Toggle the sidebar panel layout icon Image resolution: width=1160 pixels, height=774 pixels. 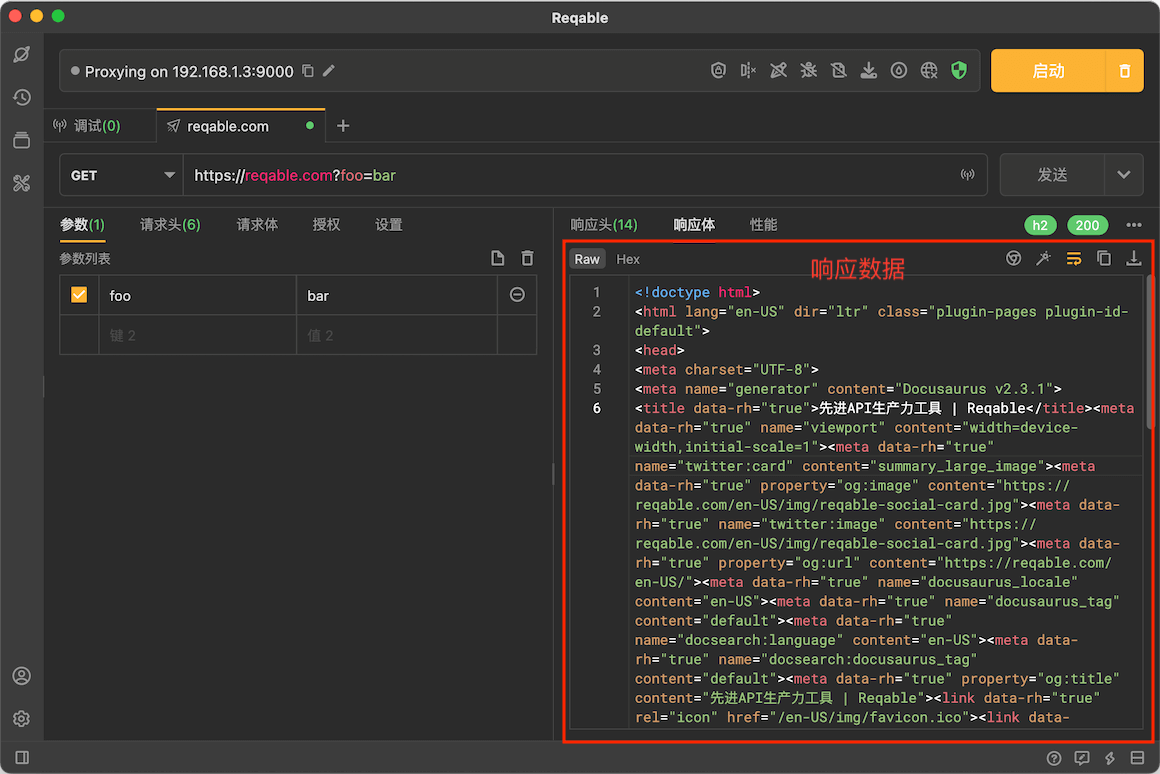pyautogui.click(x=22, y=758)
